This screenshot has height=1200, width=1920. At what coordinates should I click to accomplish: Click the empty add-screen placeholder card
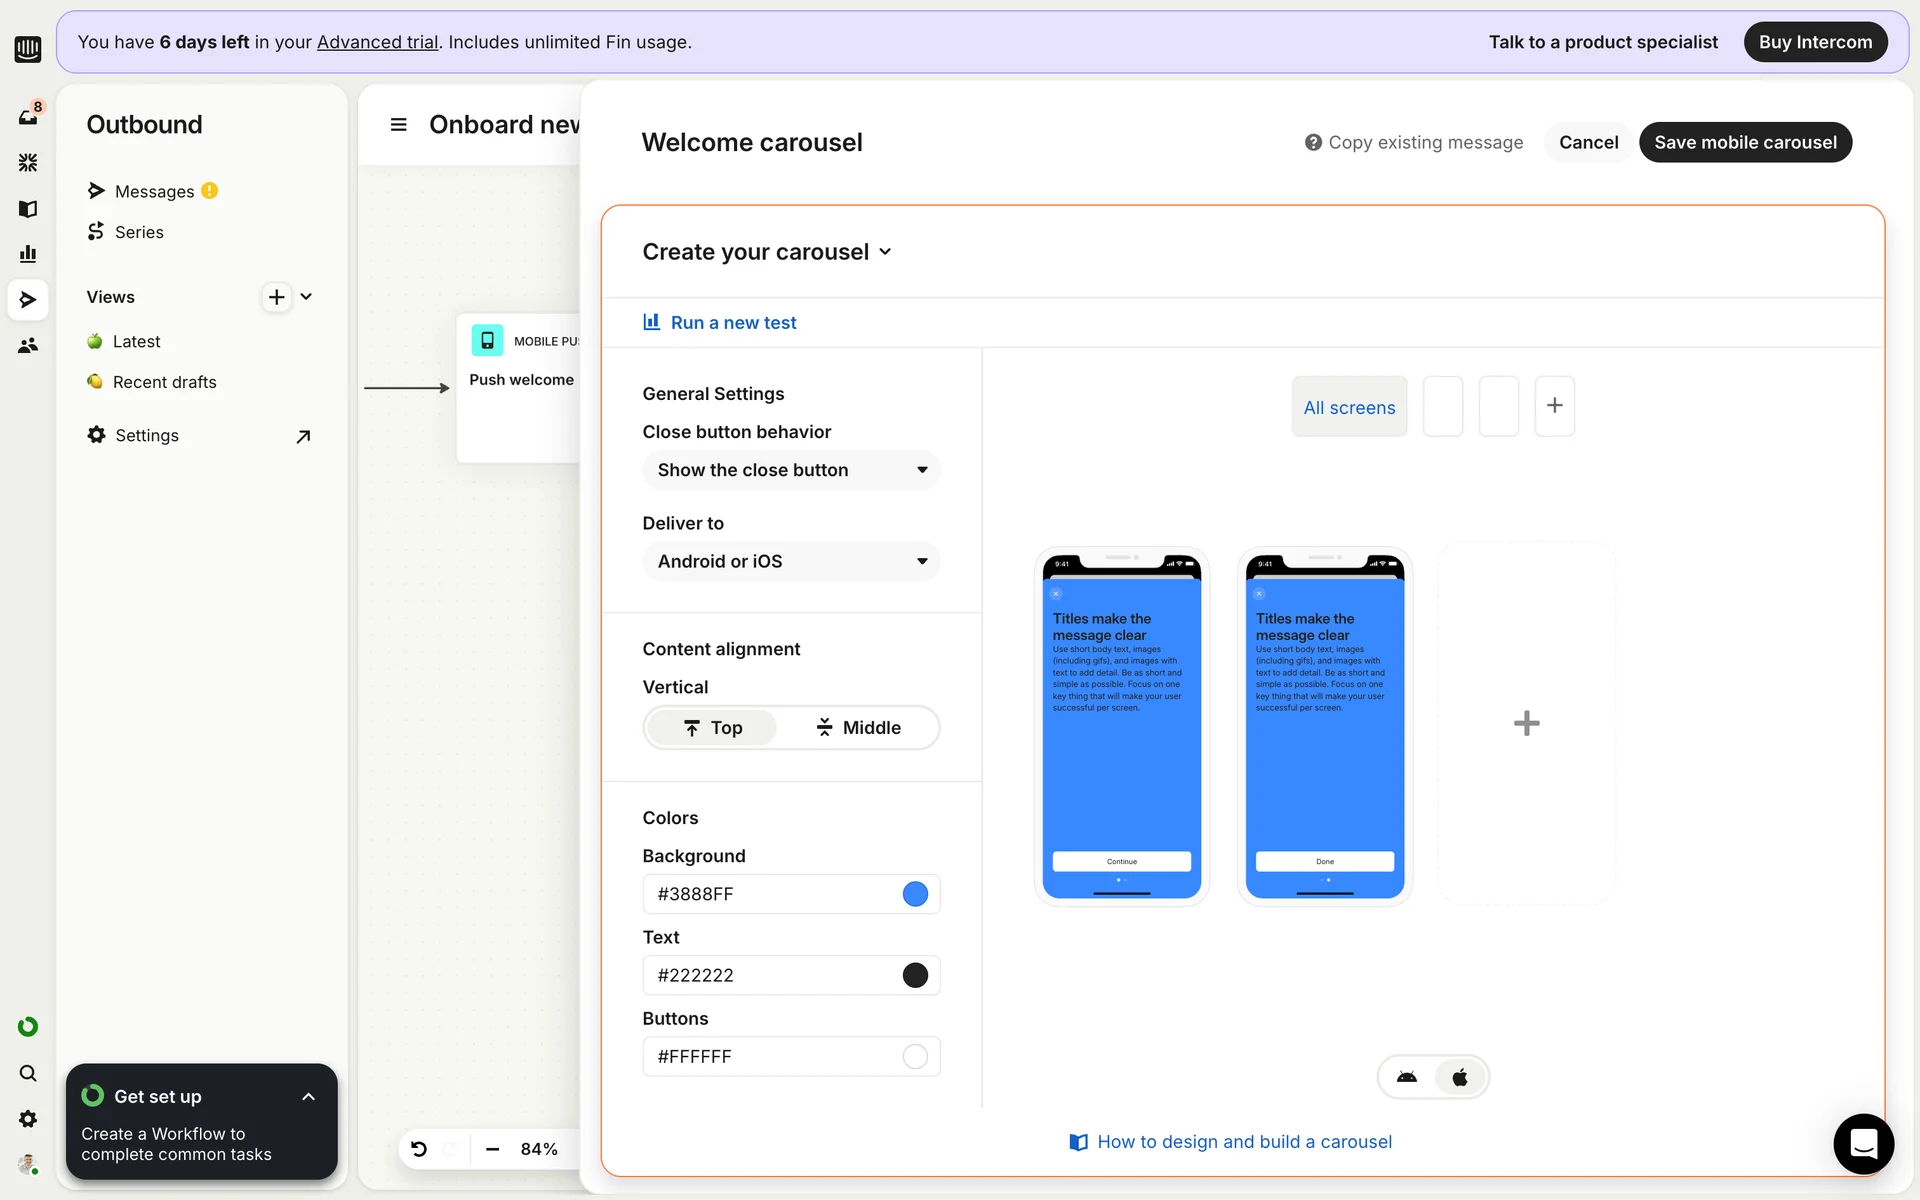[x=1526, y=723]
